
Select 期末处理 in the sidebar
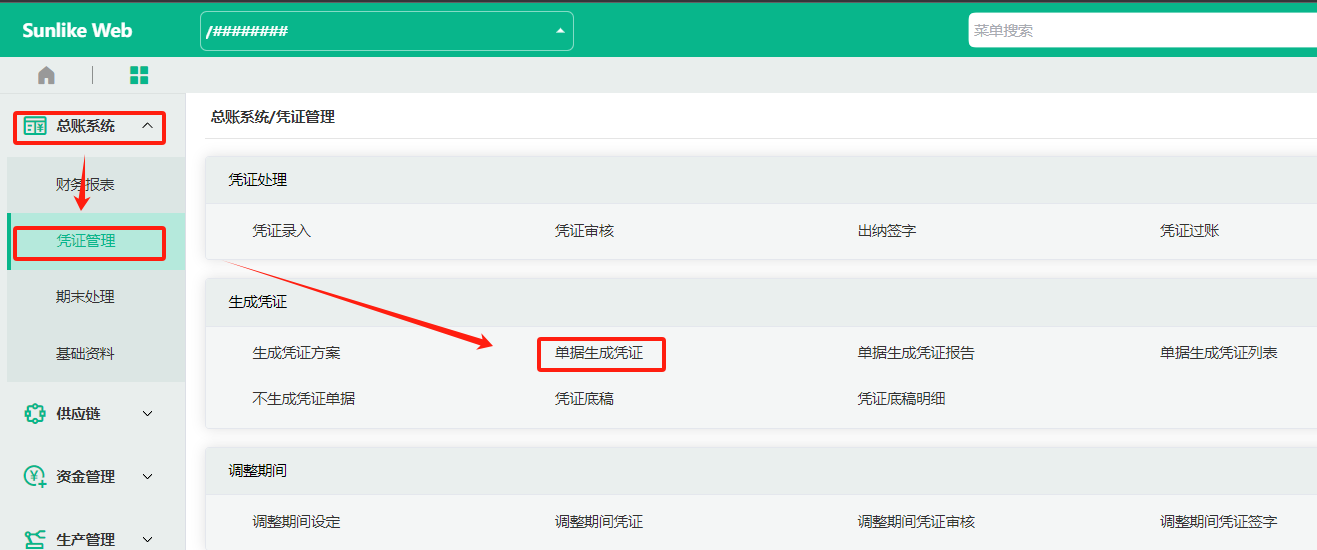(x=96, y=297)
